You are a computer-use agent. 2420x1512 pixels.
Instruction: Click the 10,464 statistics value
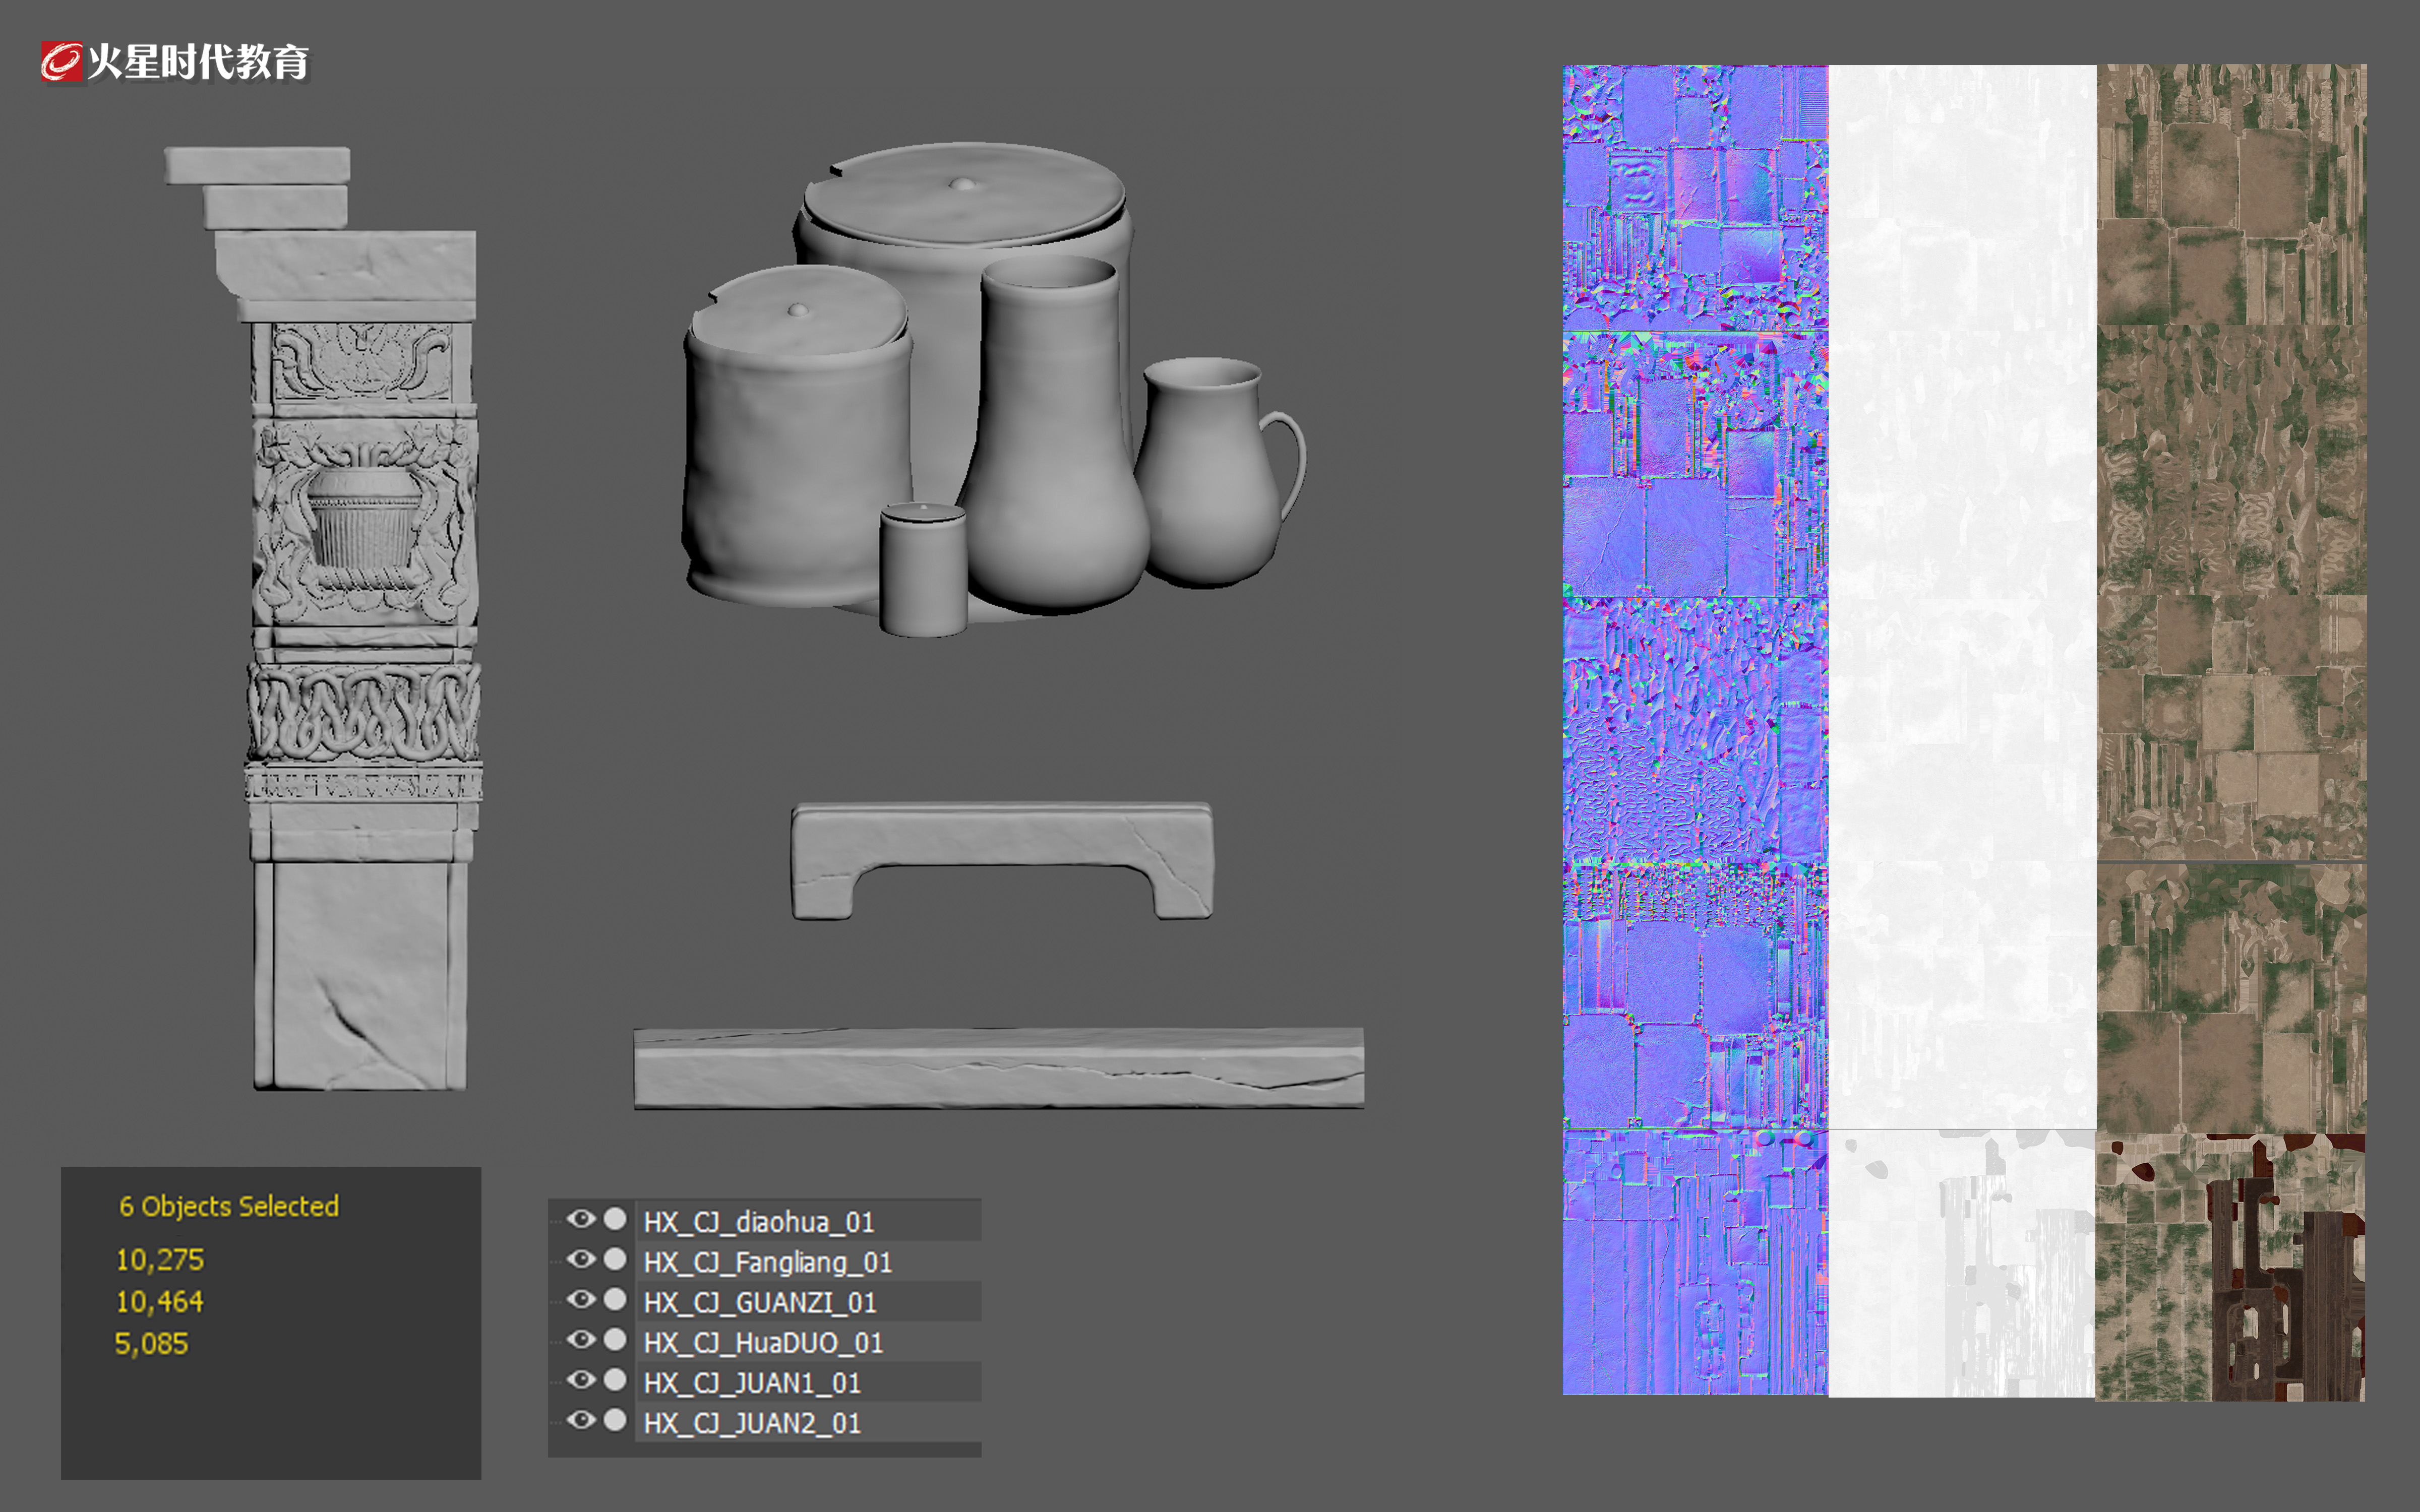(x=160, y=1302)
